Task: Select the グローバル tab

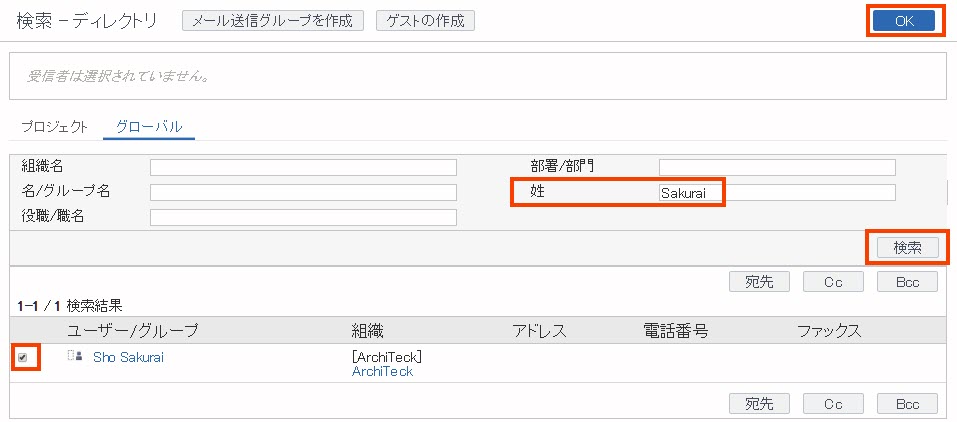Action: point(148,127)
